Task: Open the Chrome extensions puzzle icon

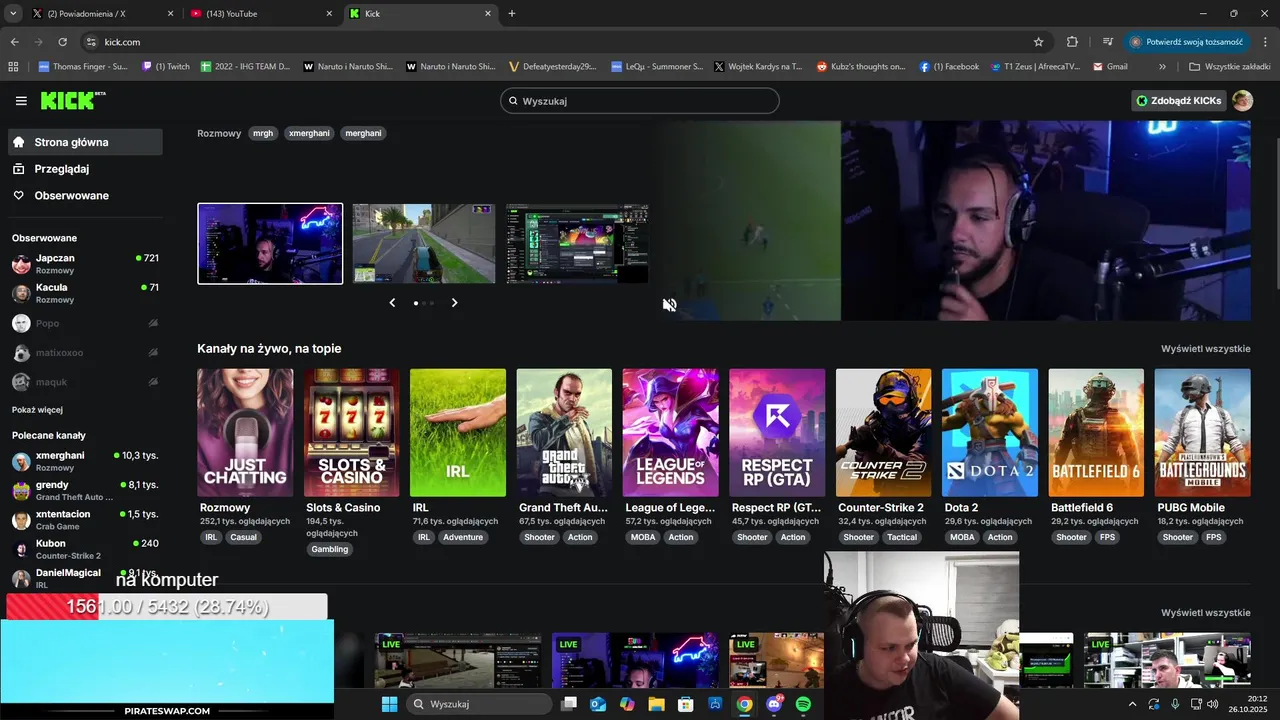Action: (x=1072, y=42)
